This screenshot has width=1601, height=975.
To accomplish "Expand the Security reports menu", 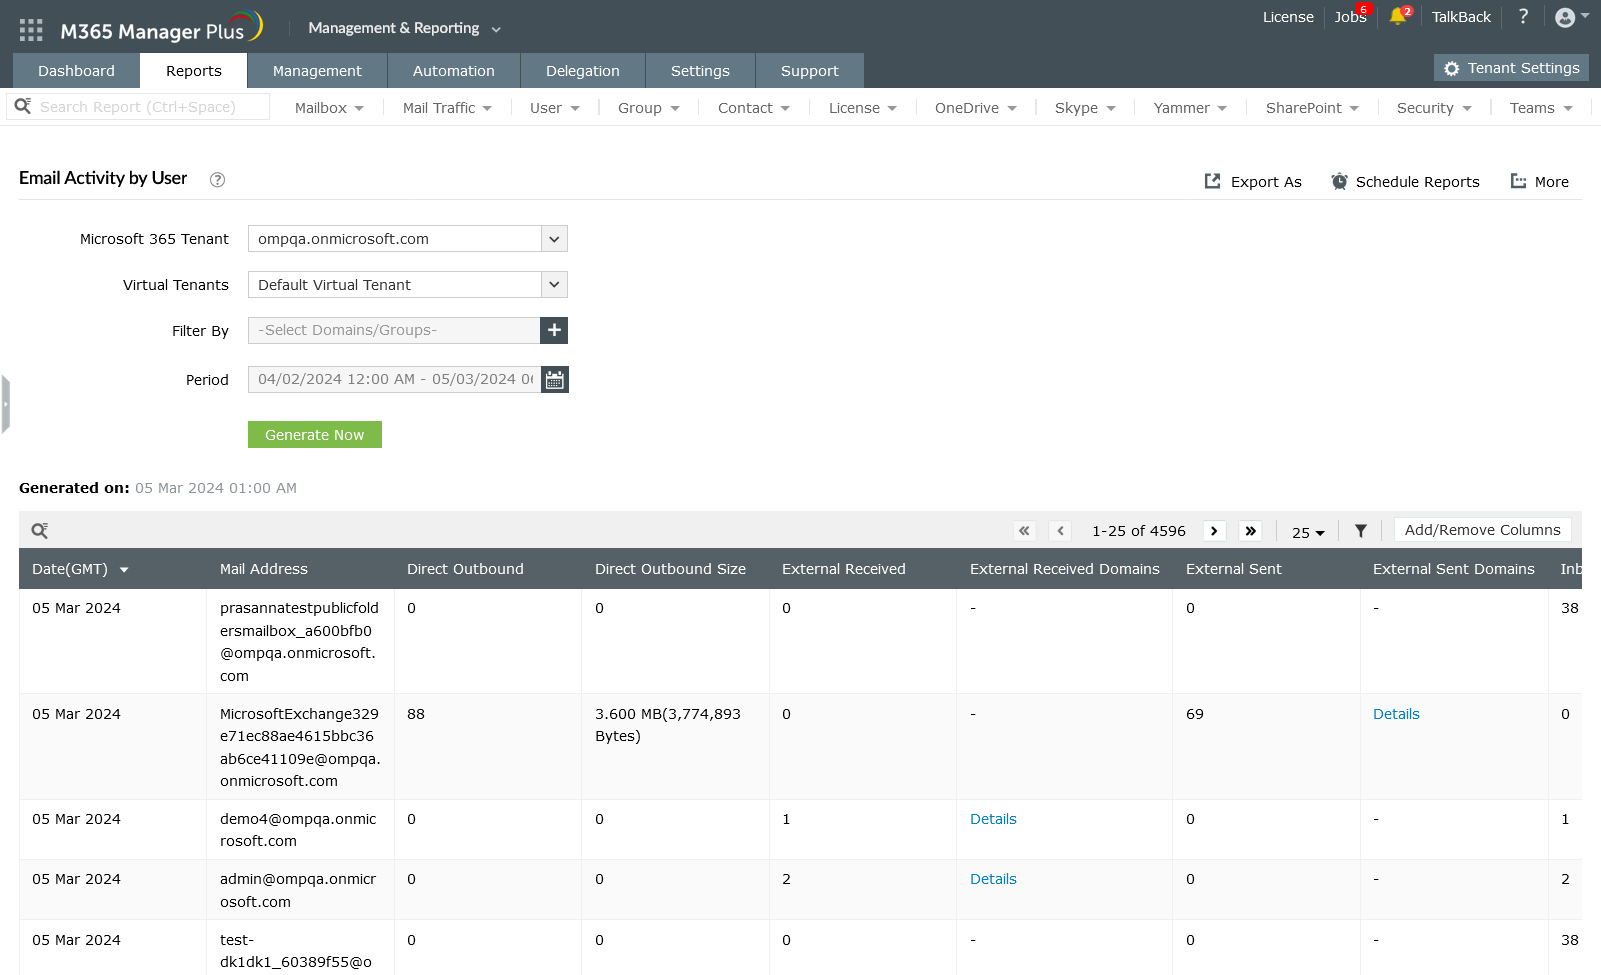I will coord(1434,108).
